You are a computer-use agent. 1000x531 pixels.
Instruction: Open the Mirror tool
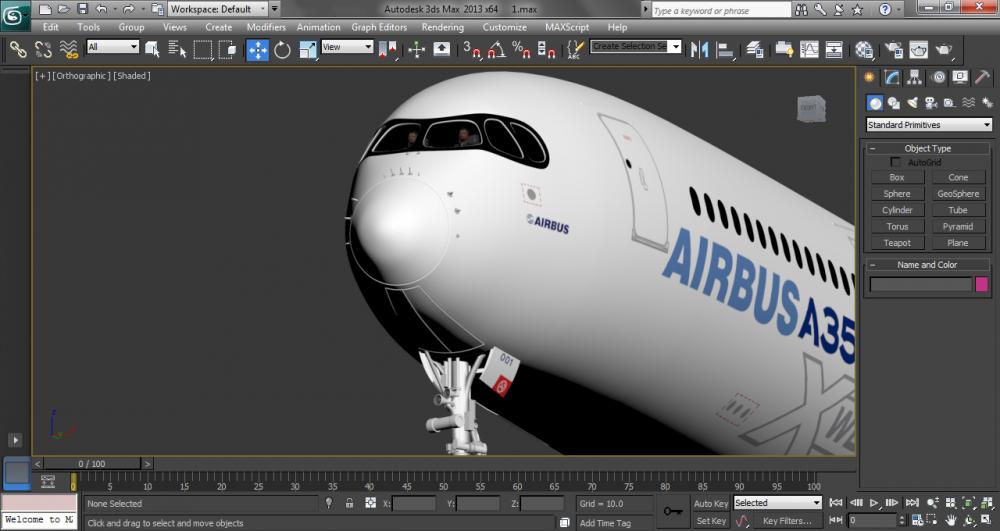coord(699,49)
